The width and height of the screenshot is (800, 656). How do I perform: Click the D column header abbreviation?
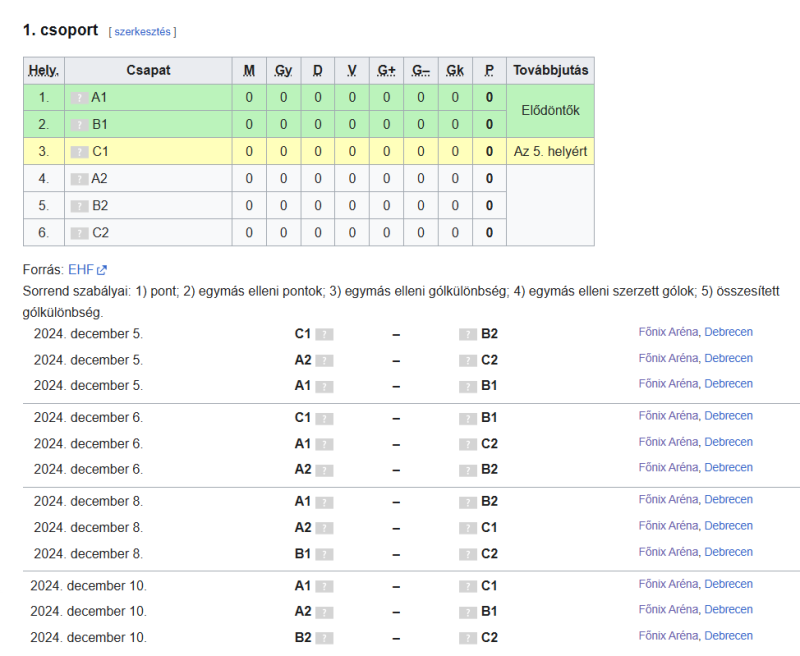[x=318, y=70]
